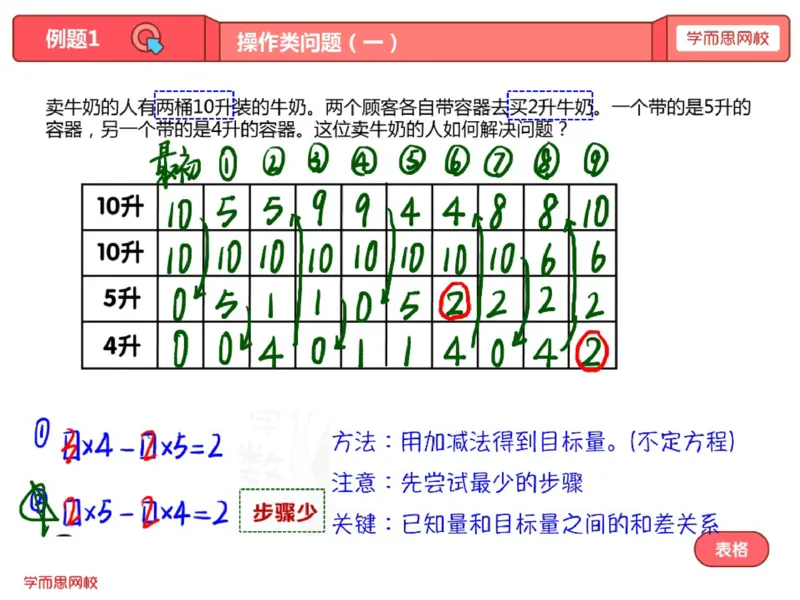Click the 步骤少 dashed label box
This screenshot has height=600, width=800.
tap(282, 511)
